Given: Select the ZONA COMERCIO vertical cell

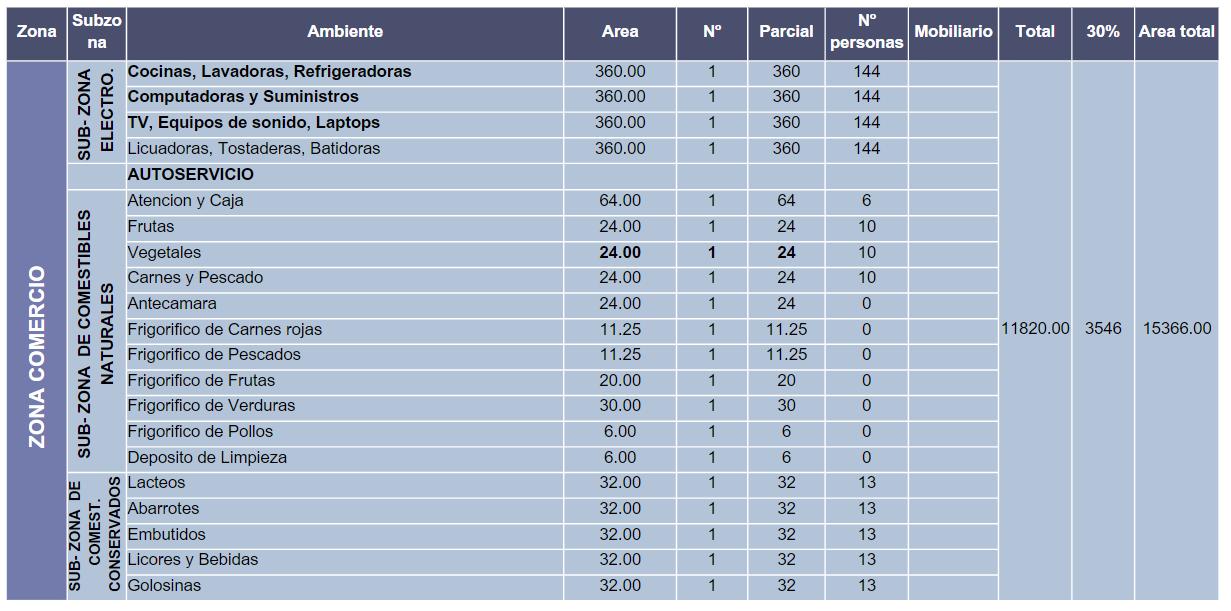Looking at the screenshot, I should 37,330.
